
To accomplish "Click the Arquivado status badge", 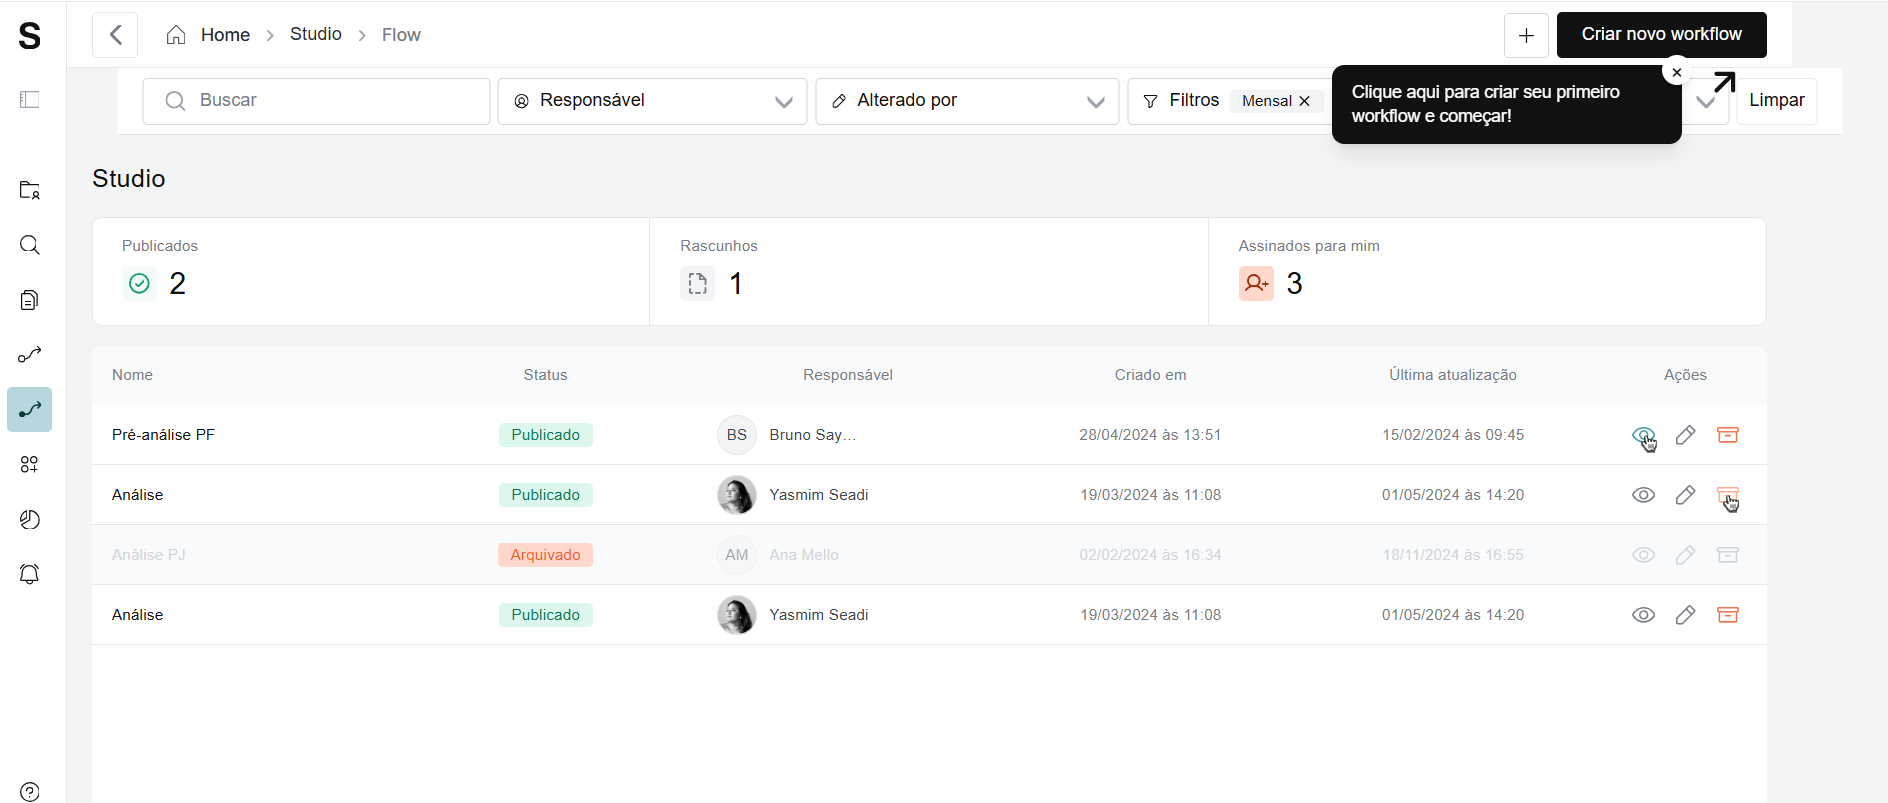I will tap(545, 555).
